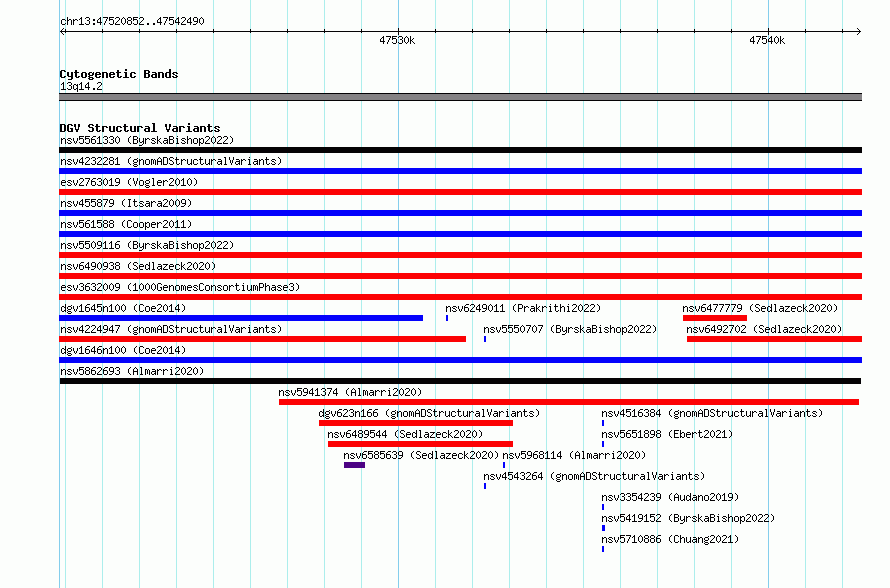890x588 pixels.
Task: Select nsv455879 (Itsara2009) label
Action: click(x=126, y=203)
